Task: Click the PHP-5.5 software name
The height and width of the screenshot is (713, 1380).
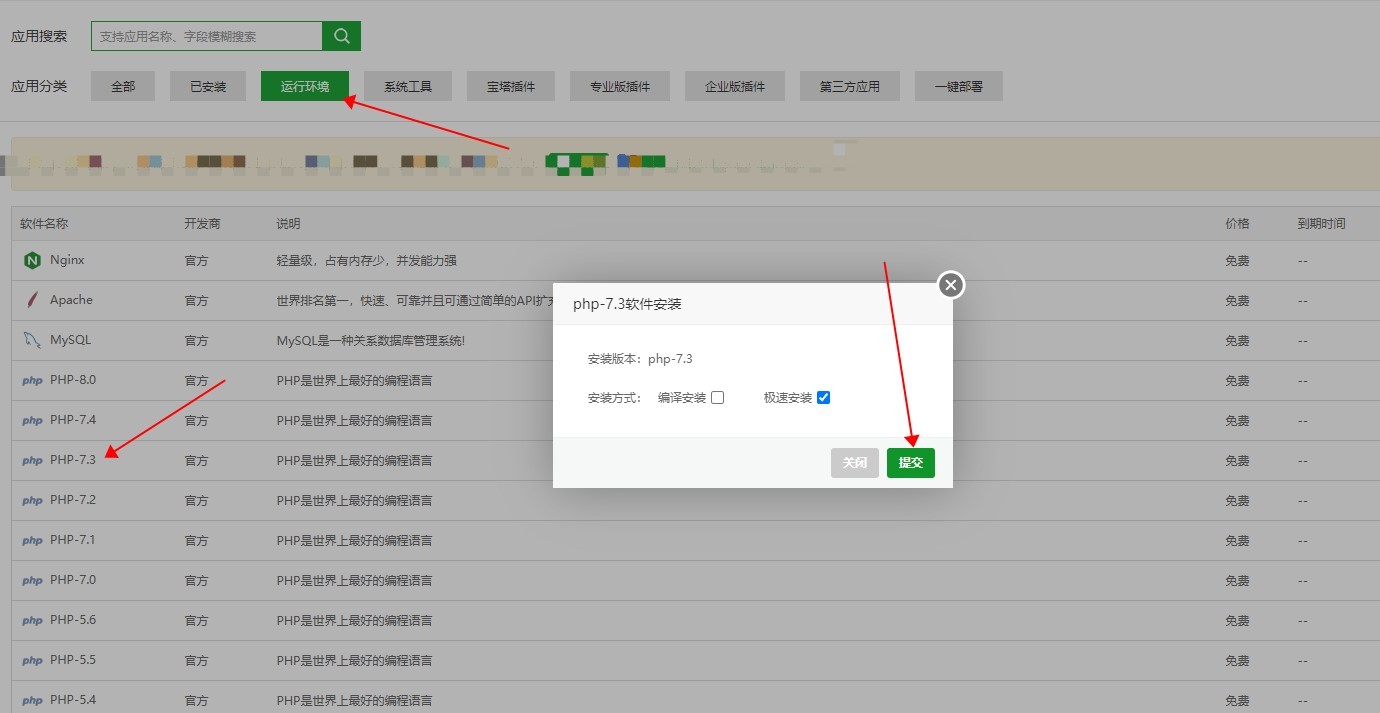Action: pos(73,660)
